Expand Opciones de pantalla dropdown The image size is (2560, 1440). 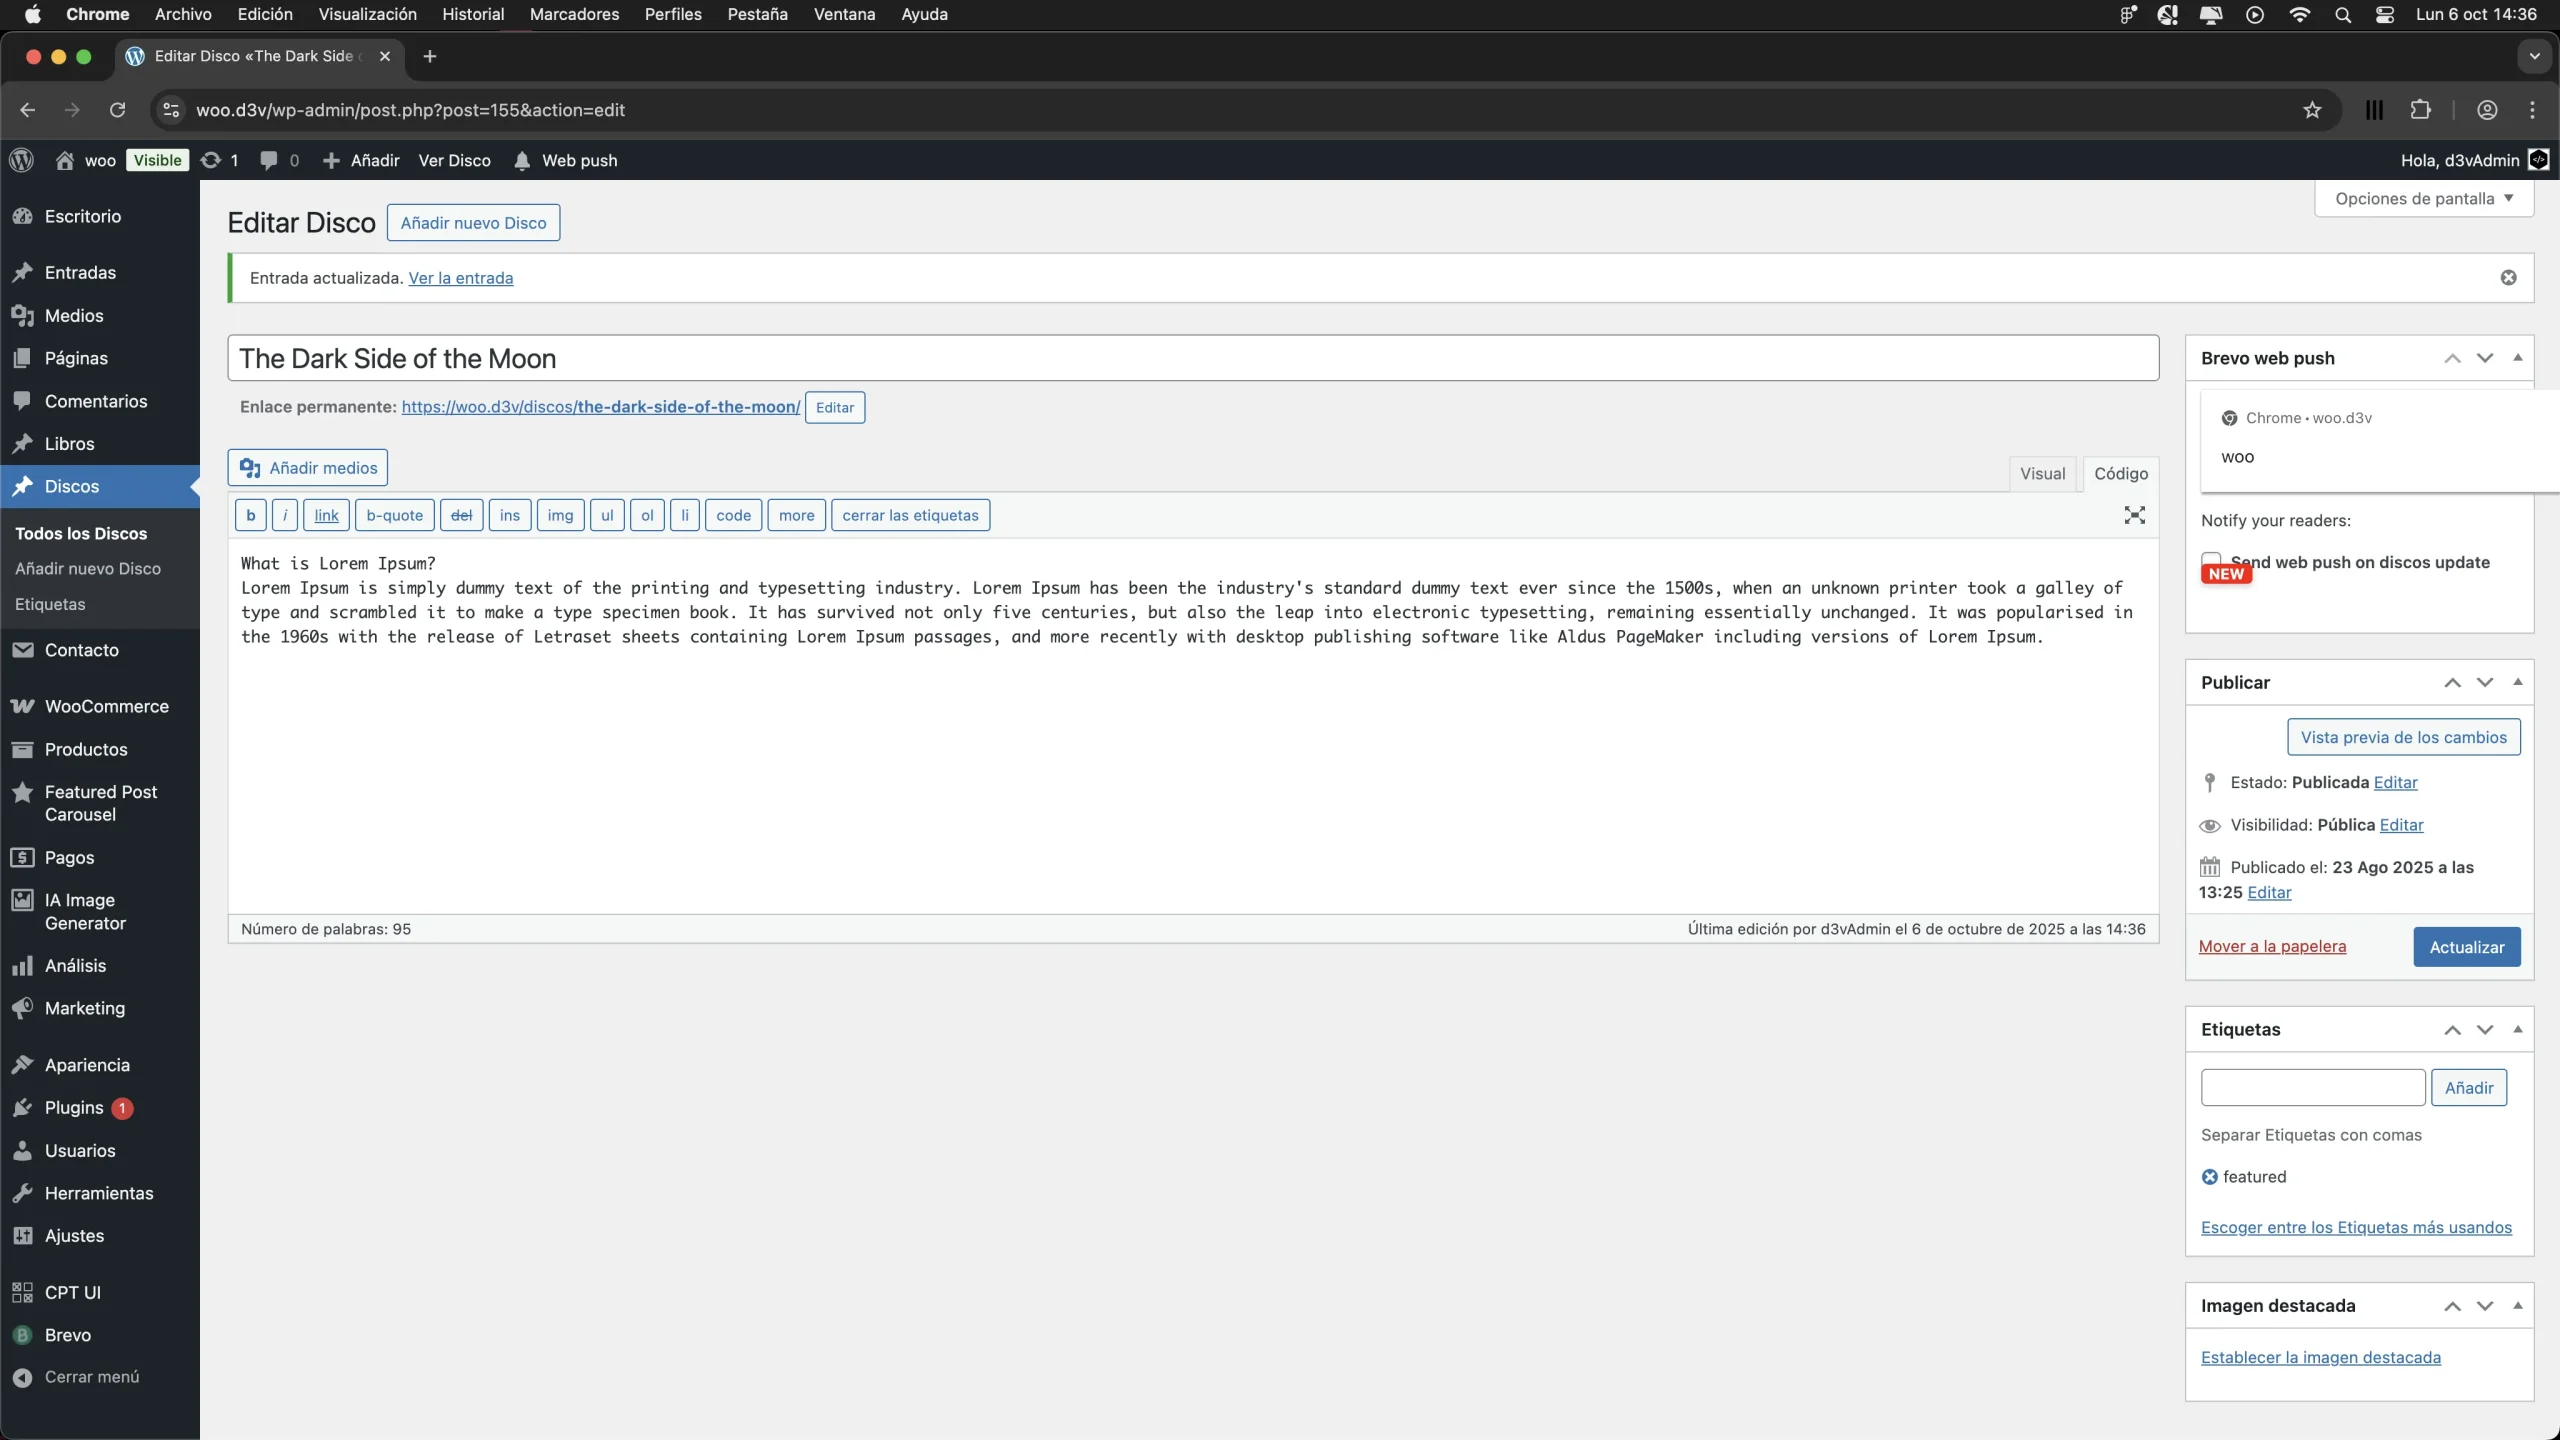coord(2424,198)
